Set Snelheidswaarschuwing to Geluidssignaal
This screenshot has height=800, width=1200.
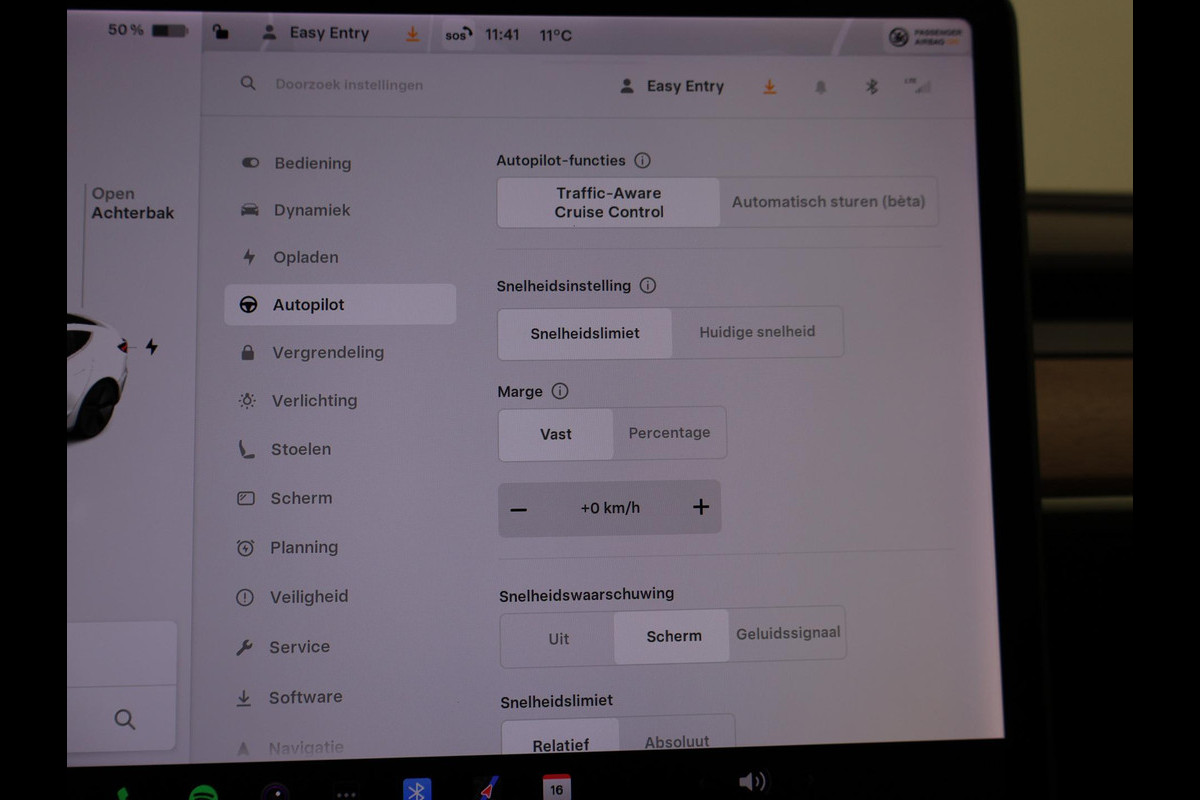[788, 634]
